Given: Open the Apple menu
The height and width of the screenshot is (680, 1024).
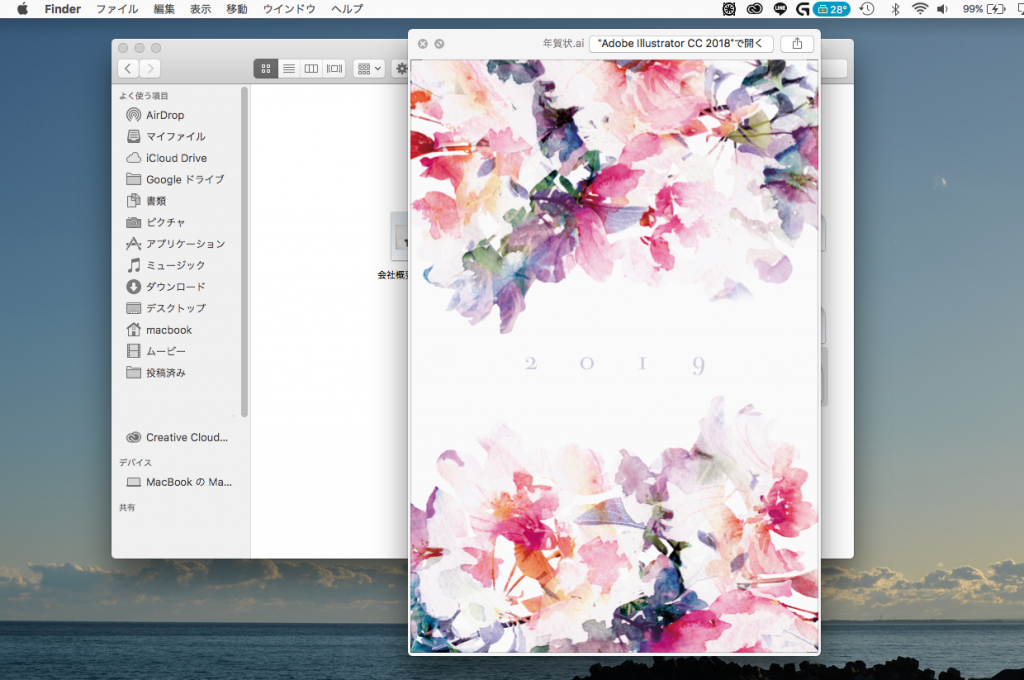Looking at the screenshot, I should pyautogui.click(x=22, y=9).
